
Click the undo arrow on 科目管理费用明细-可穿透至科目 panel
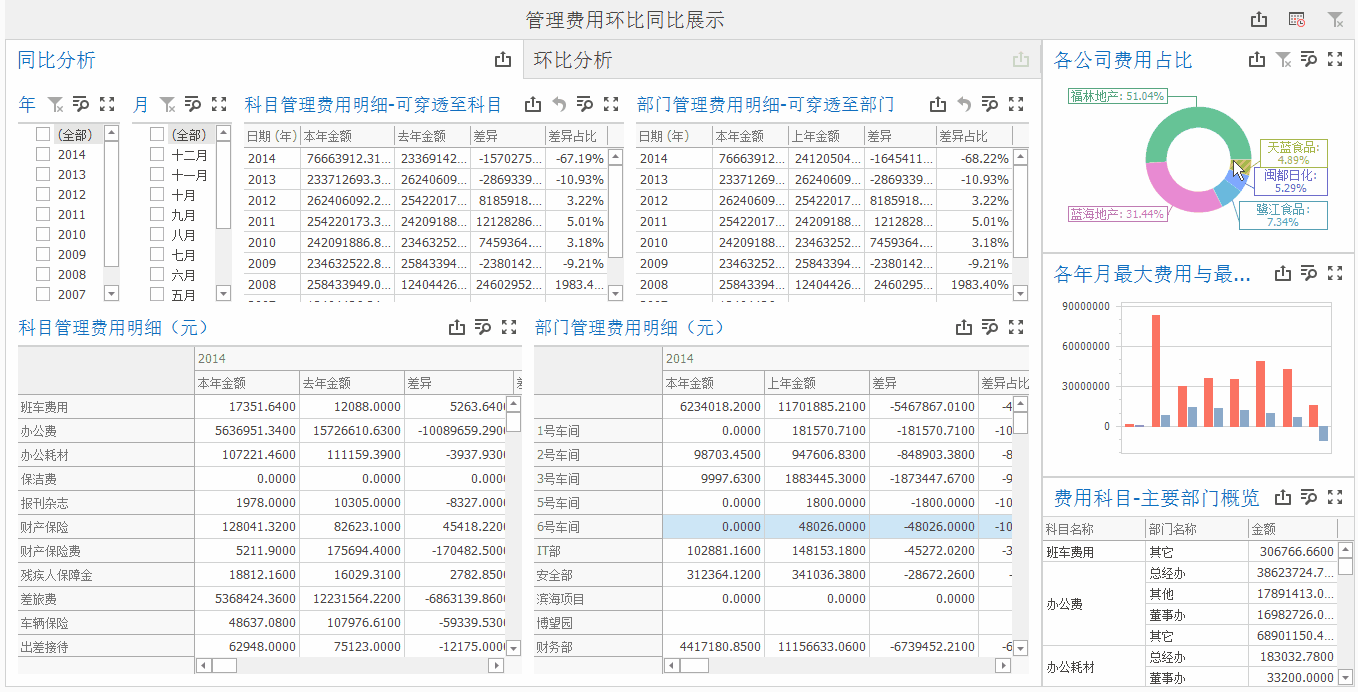[559, 104]
